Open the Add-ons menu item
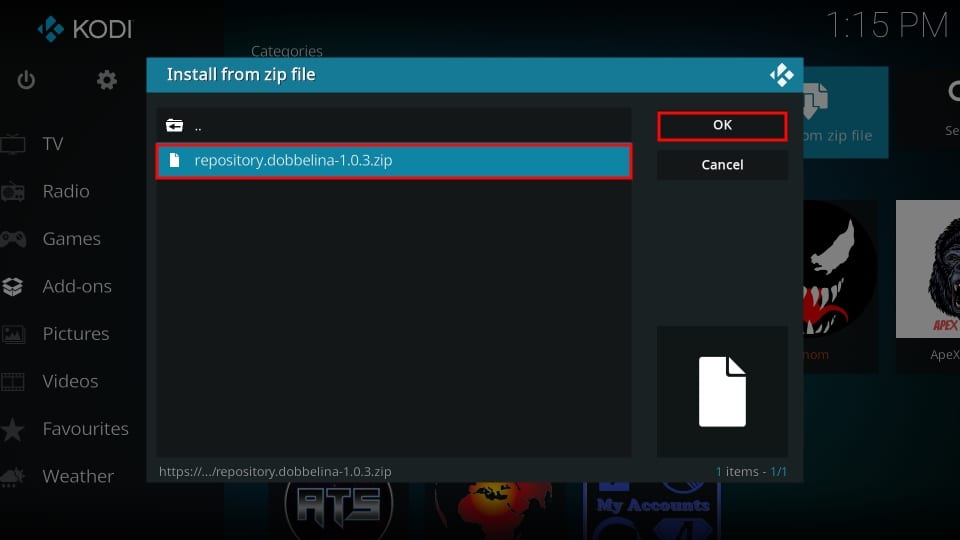 [77, 287]
